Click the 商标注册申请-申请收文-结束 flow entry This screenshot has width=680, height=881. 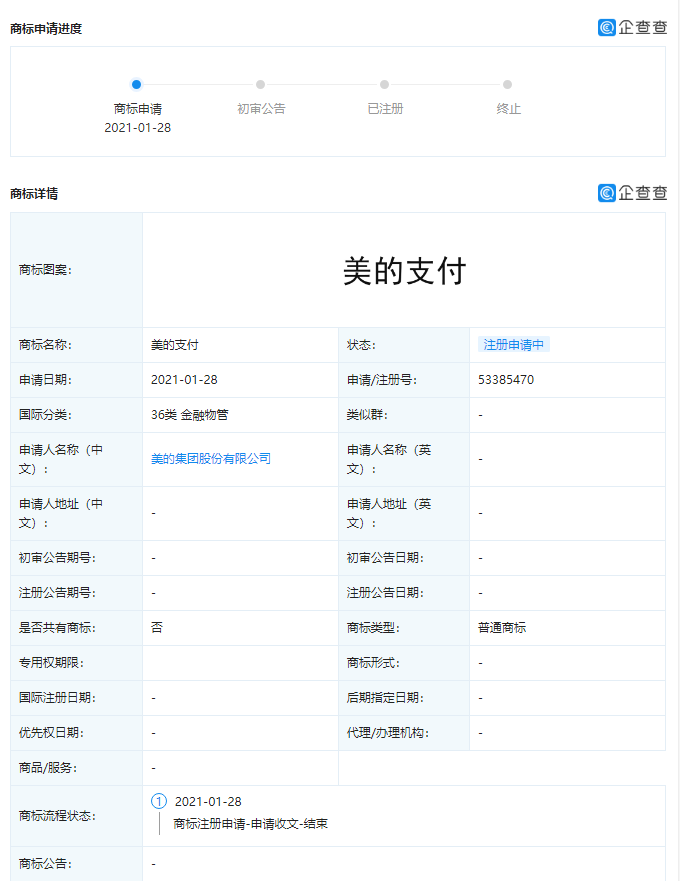251,824
